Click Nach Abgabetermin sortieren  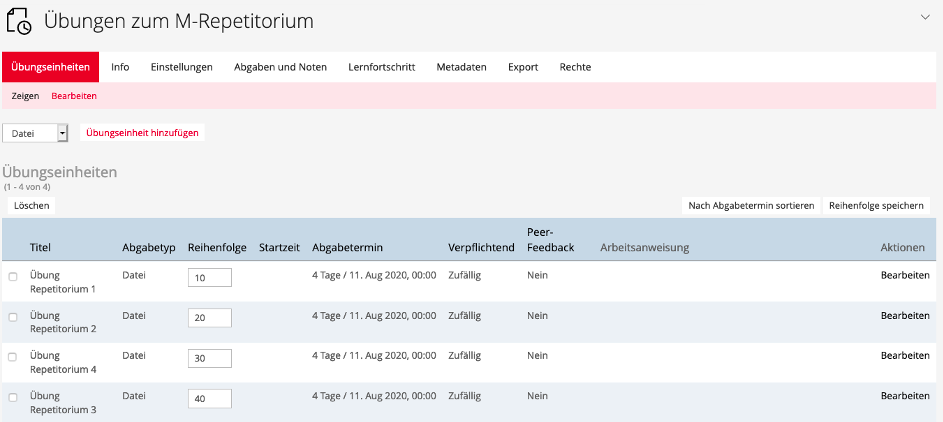751,205
